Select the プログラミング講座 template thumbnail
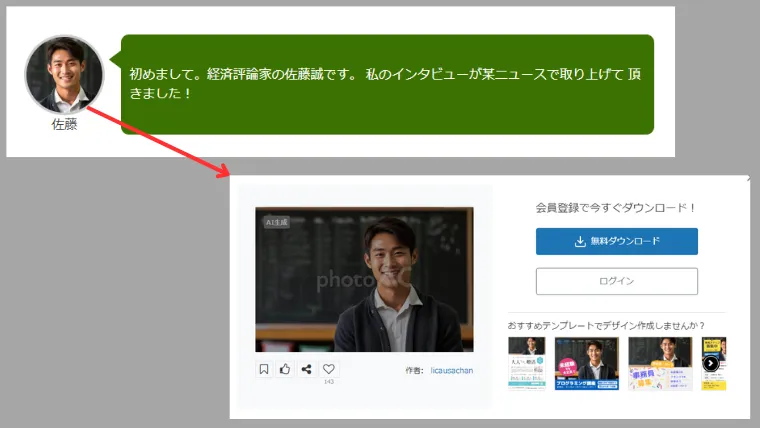The height and width of the screenshot is (428, 760). click(587, 363)
